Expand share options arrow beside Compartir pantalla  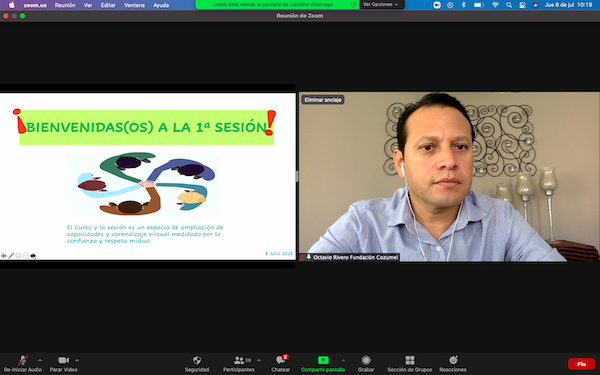pos(343,360)
